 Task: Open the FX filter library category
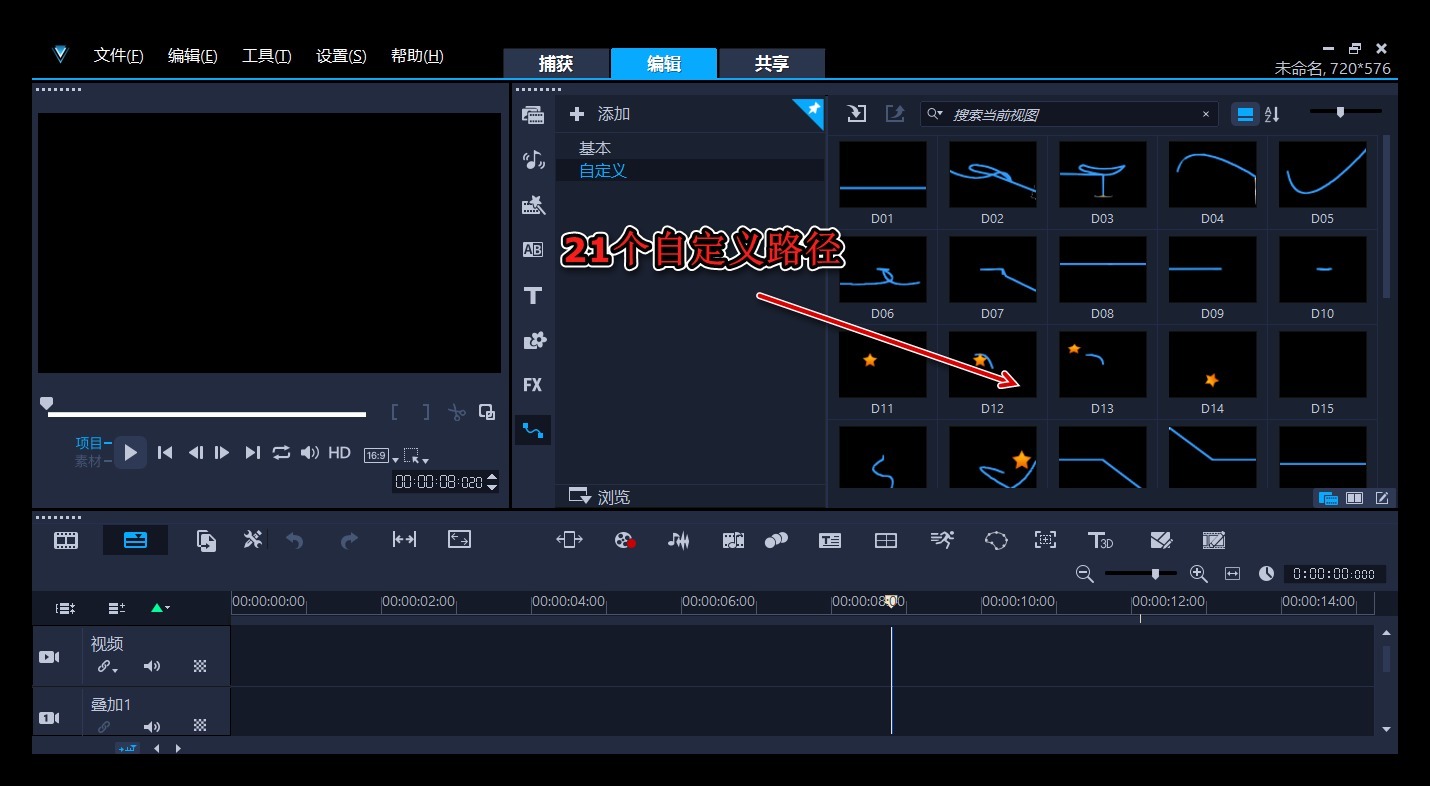(x=533, y=385)
